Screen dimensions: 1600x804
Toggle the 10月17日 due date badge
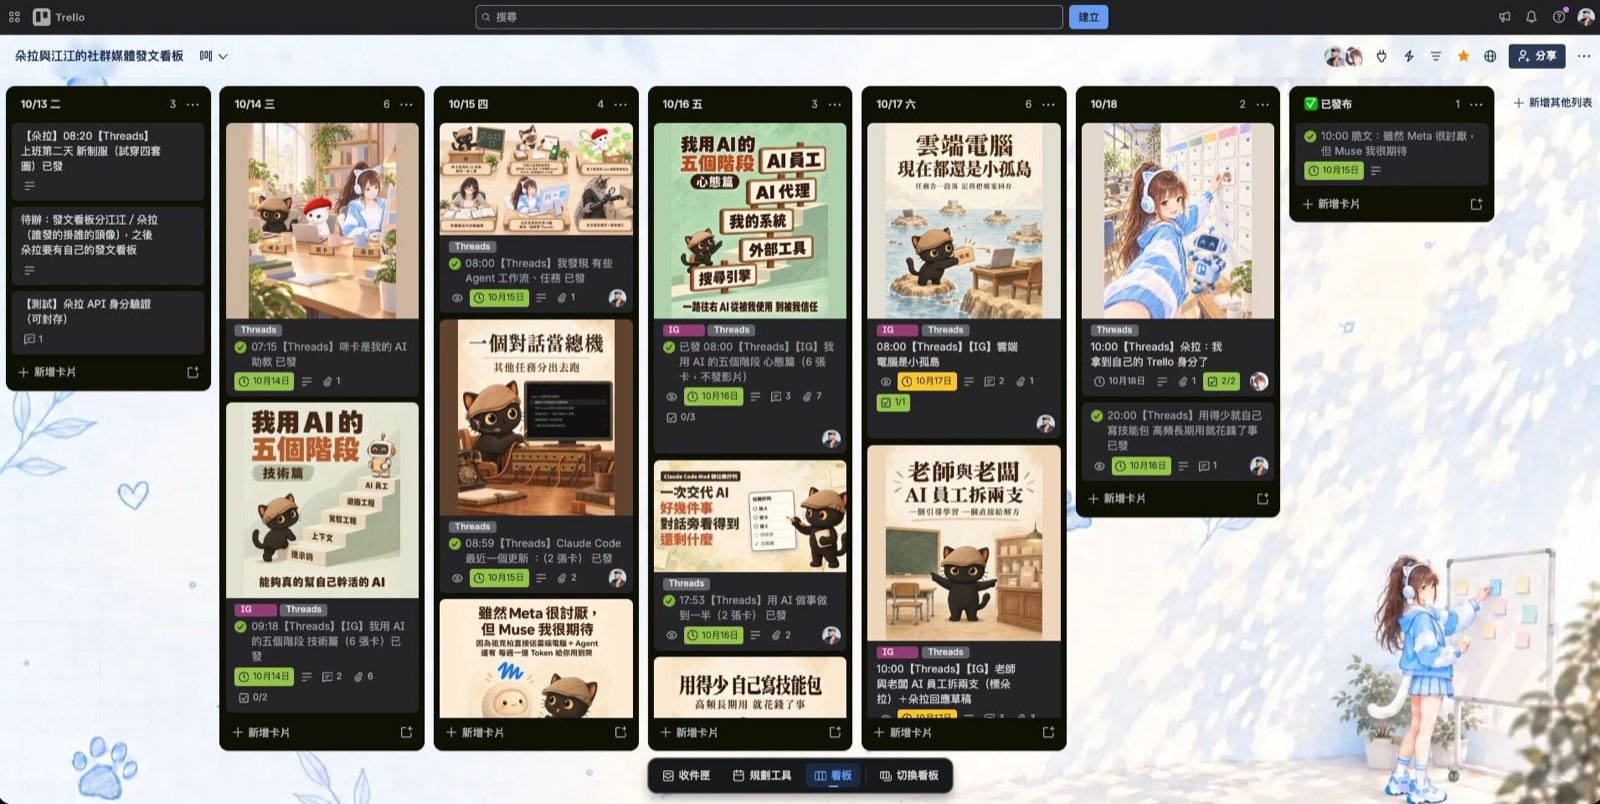pos(927,381)
